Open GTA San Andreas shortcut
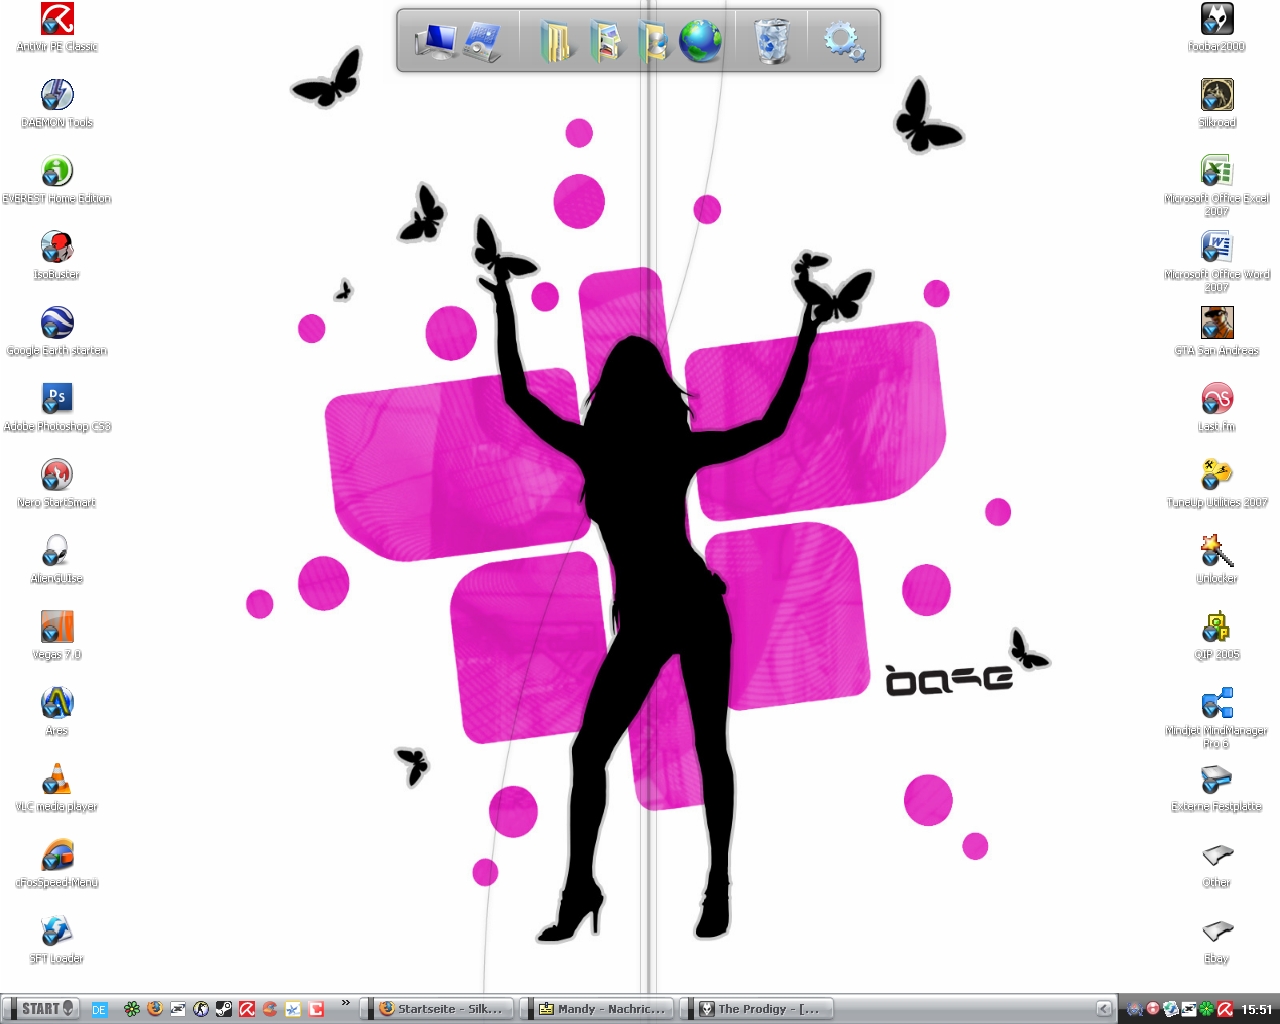The width and height of the screenshot is (1280, 1024). coord(1216,324)
